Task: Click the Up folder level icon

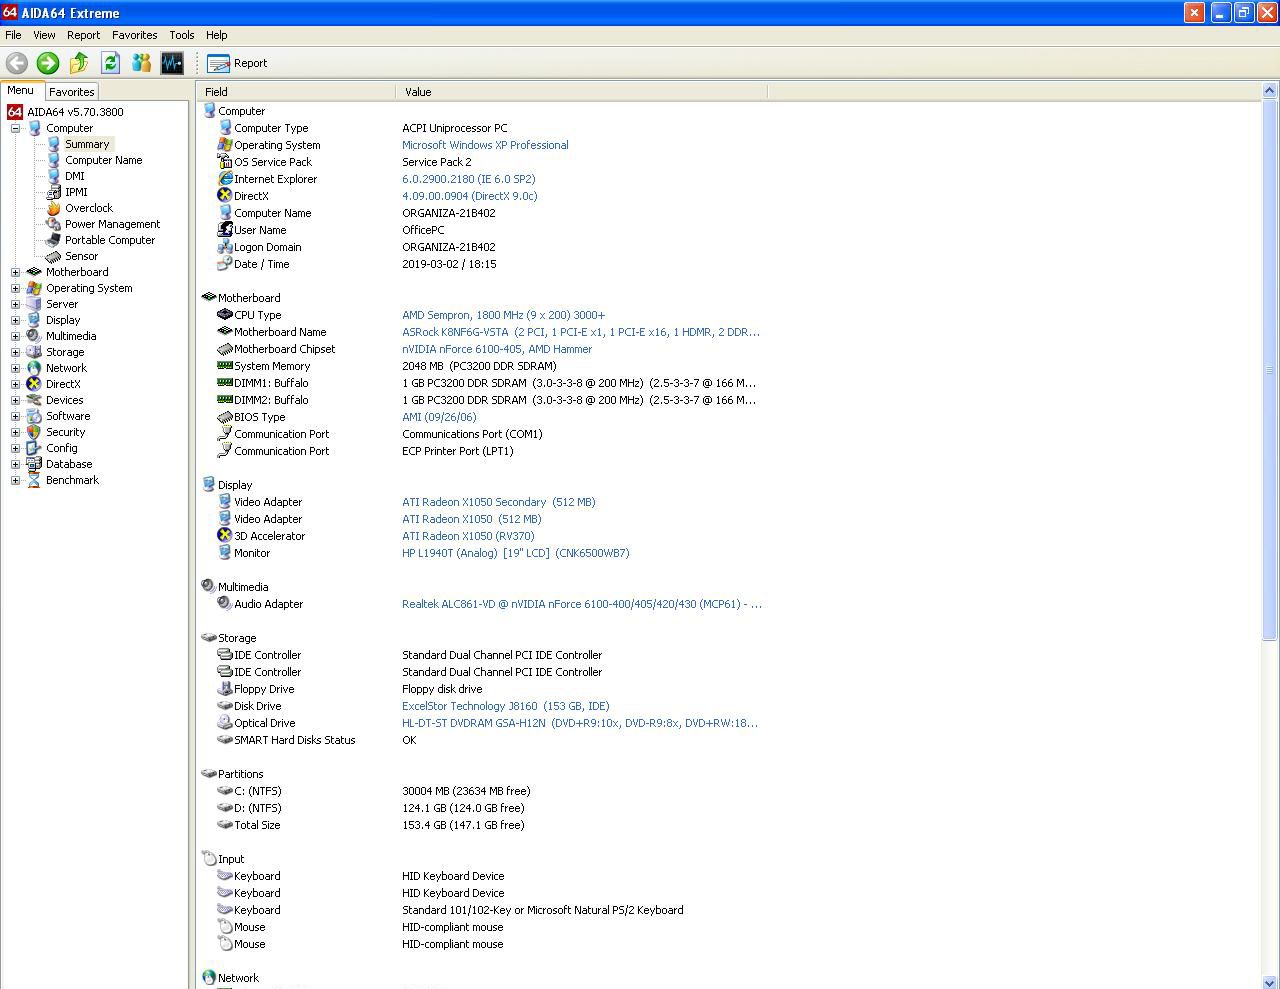Action: click(x=79, y=63)
